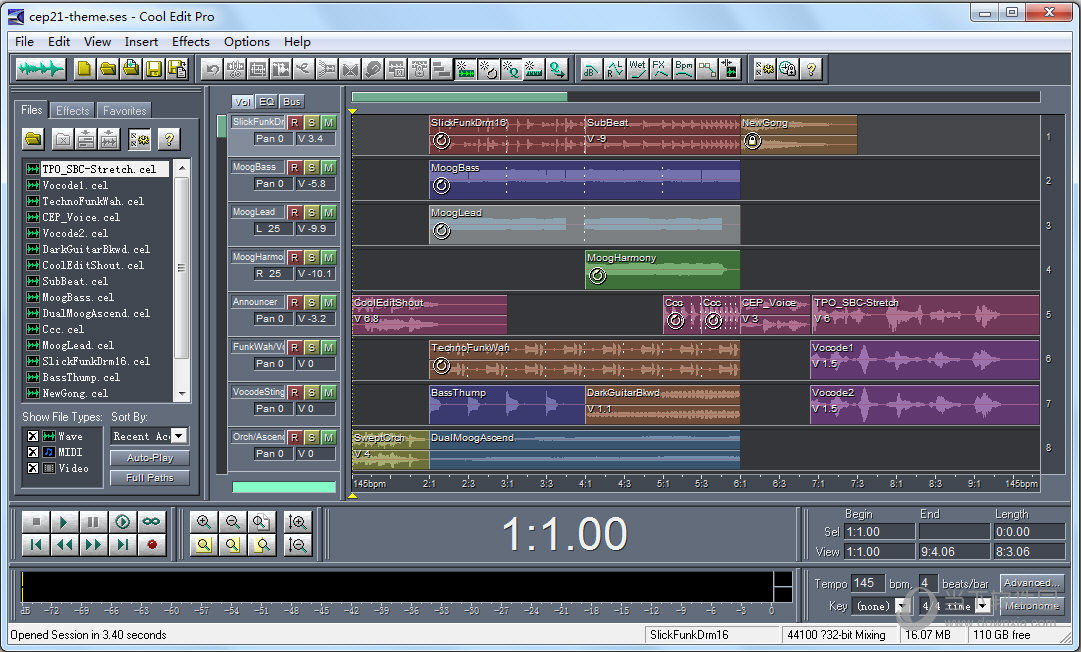Open the Sort By dropdown
The height and width of the screenshot is (652, 1081).
tap(179, 436)
